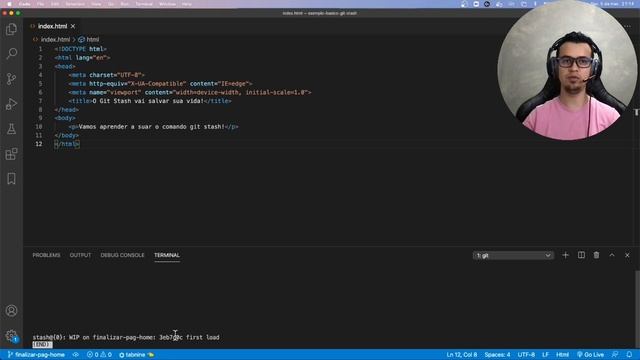Click the meta charset UTF-8 line
This screenshot has width=640, height=360.
pyautogui.click(x=107, y=75)
